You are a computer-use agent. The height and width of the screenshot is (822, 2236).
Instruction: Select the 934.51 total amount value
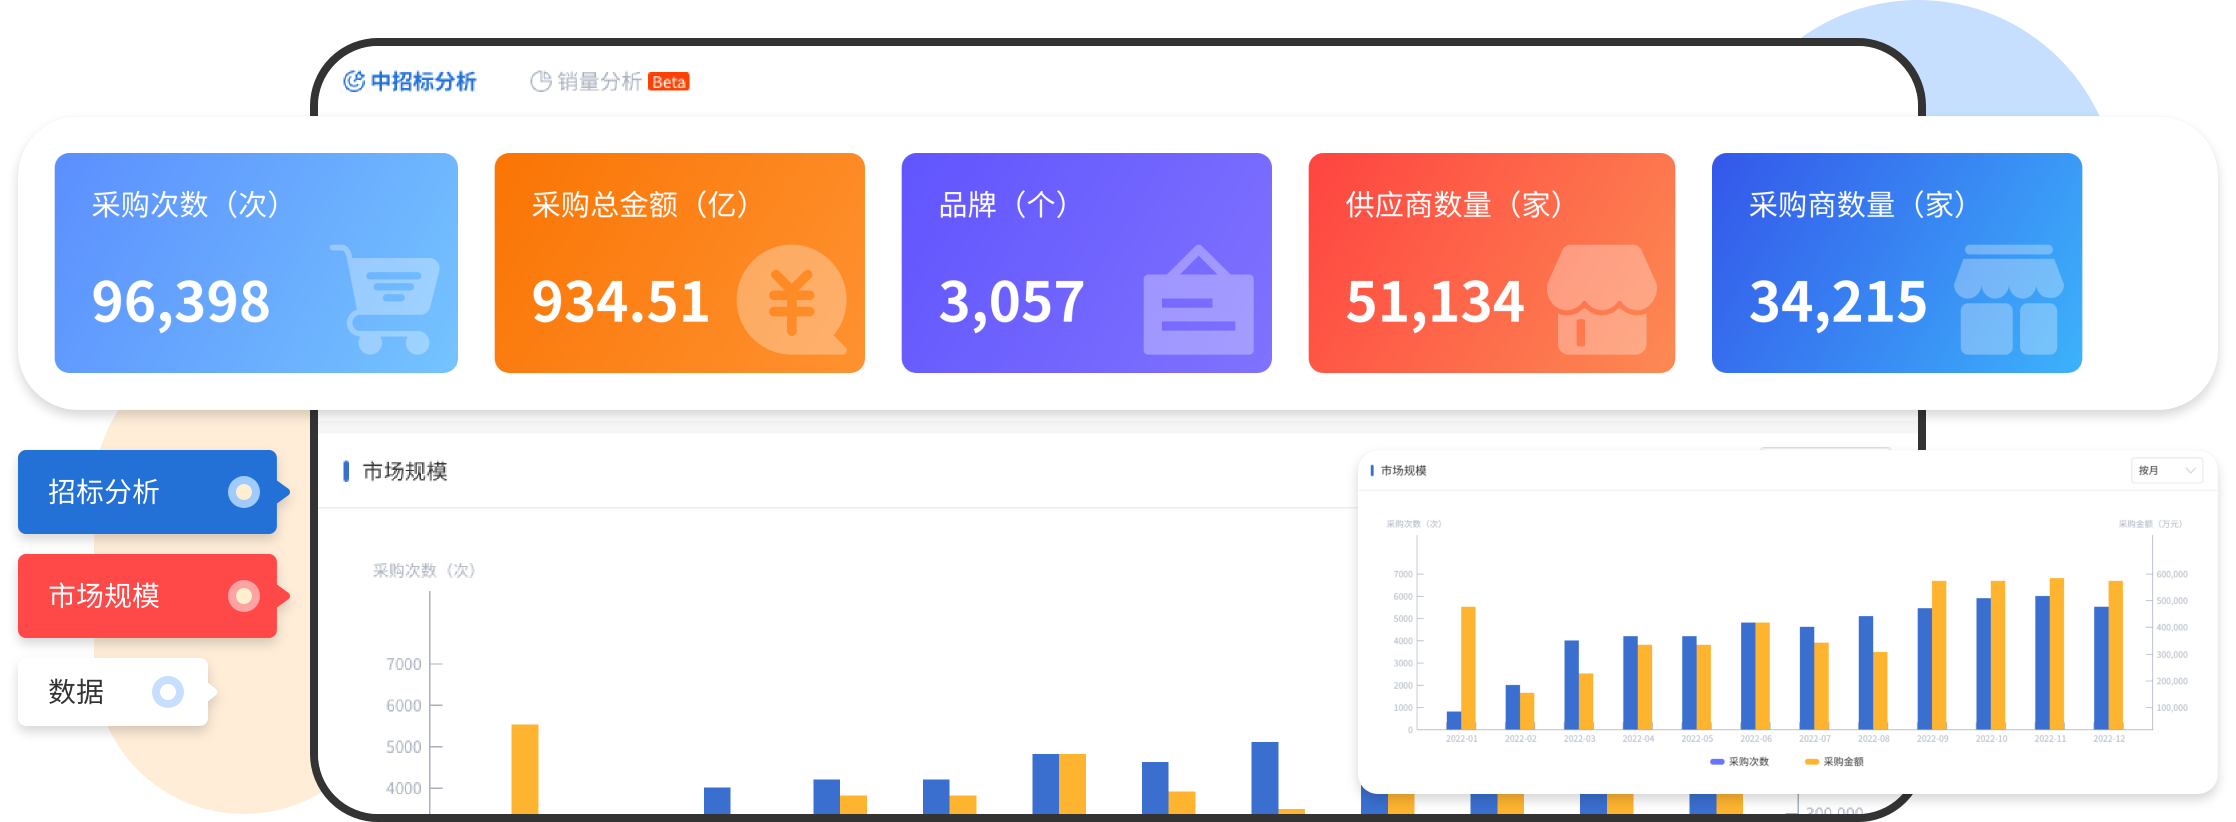click(621, 302)
